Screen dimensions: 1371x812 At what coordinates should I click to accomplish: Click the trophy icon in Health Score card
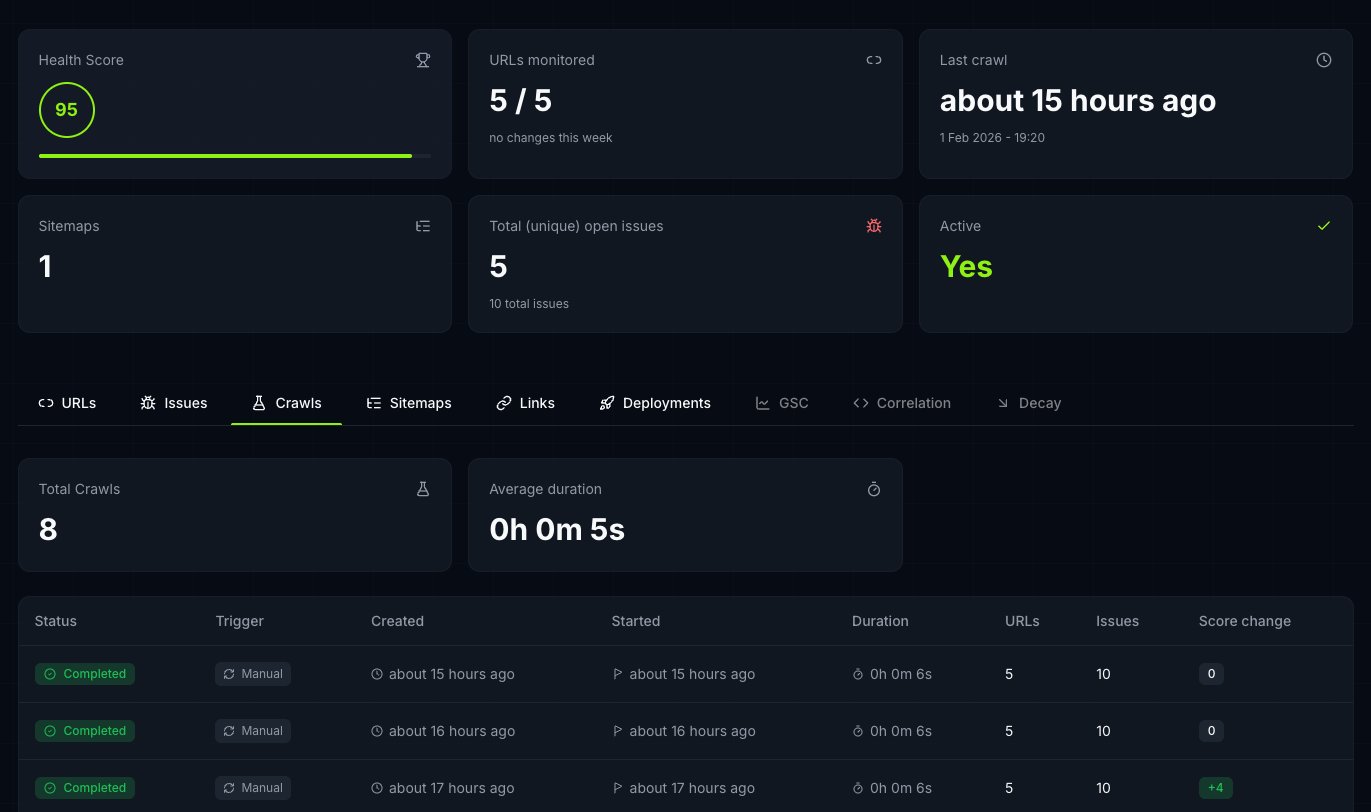click(x=423, y=60)
